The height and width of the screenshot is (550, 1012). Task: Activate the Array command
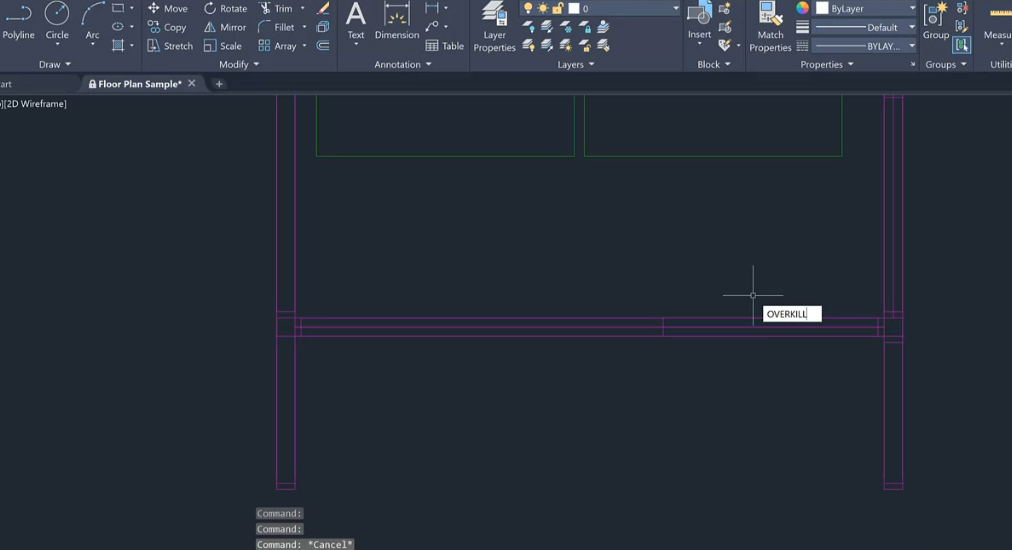pos(278,46)
